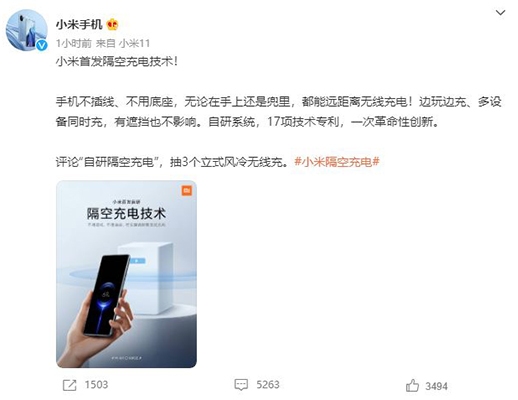
Task: Open comments via count 5263
Action: point(268,385)
